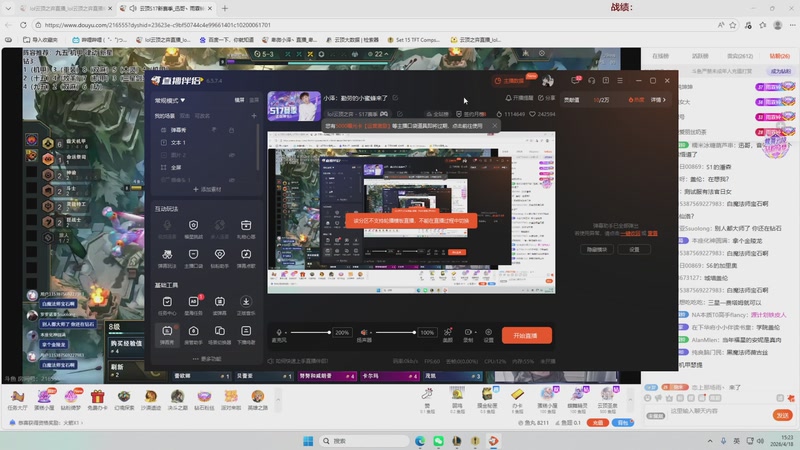800x450 pixels.
Task: Adjust the speaker volume slider
Action: pos(395,333)
